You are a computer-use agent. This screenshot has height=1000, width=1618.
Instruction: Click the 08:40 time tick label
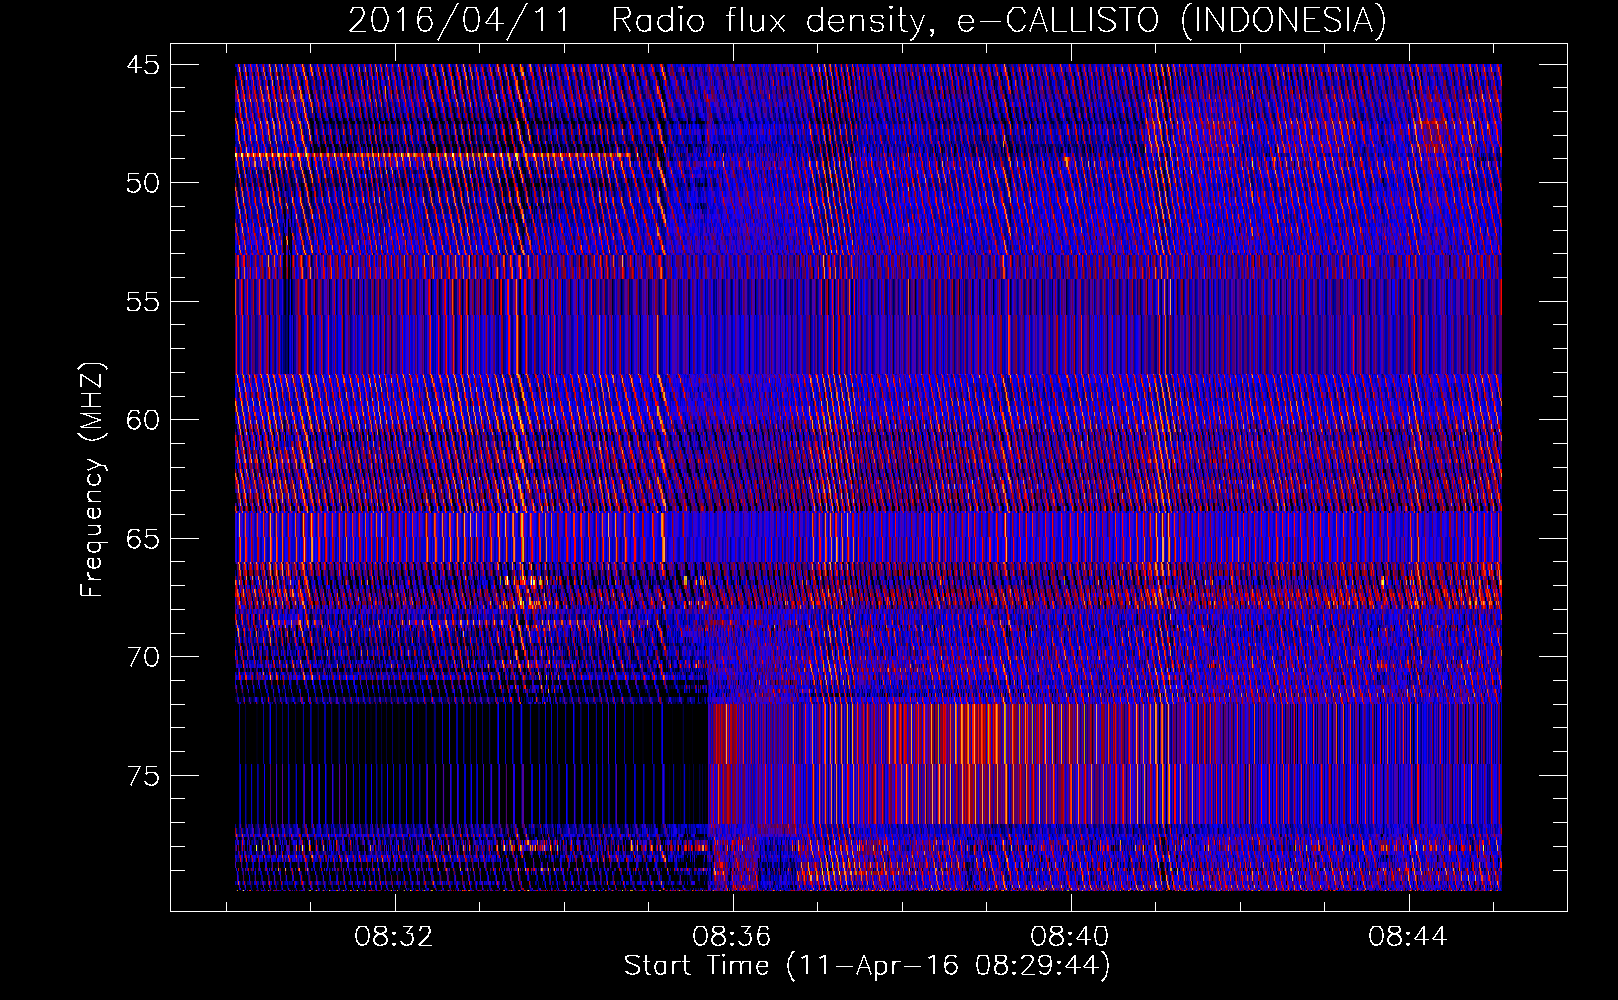pyautogui.click(x=1070, y=937)
